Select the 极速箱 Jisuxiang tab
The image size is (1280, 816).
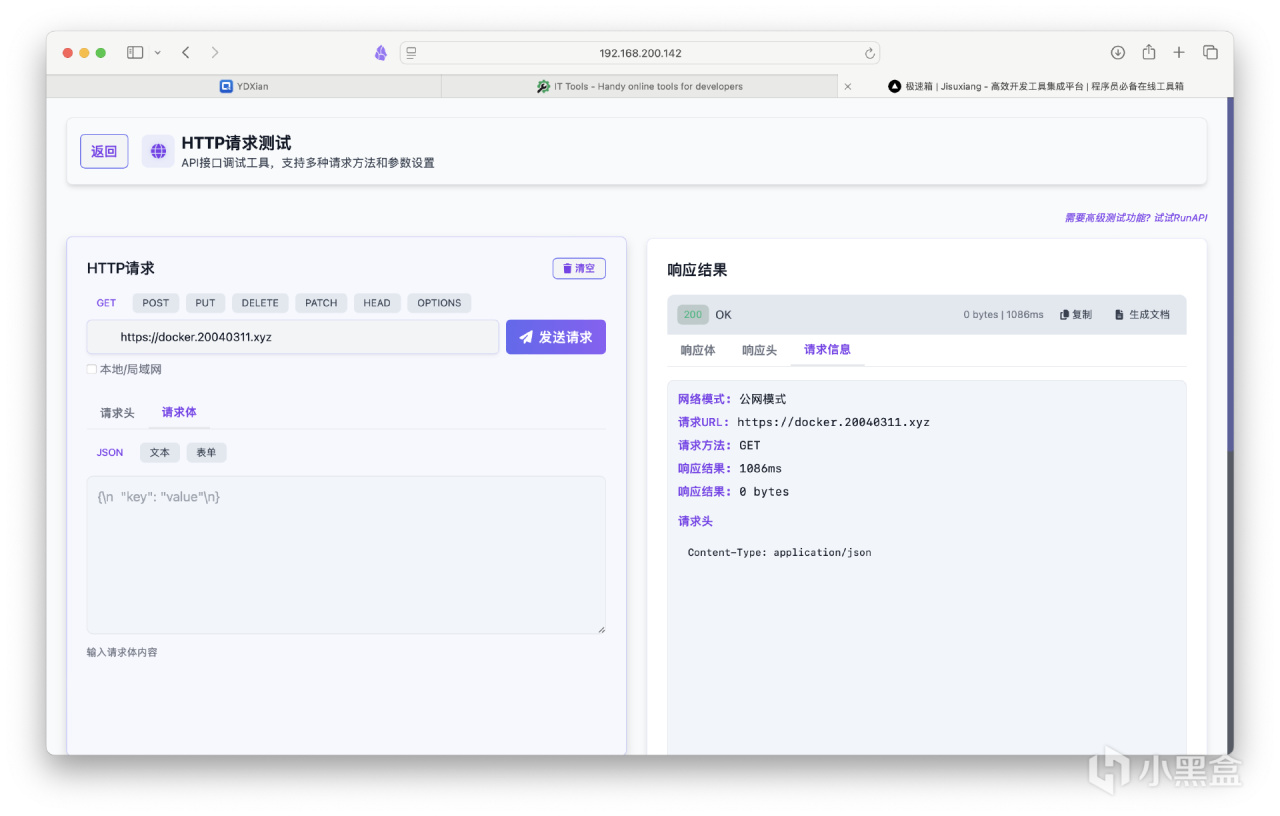click(1036, 87)
